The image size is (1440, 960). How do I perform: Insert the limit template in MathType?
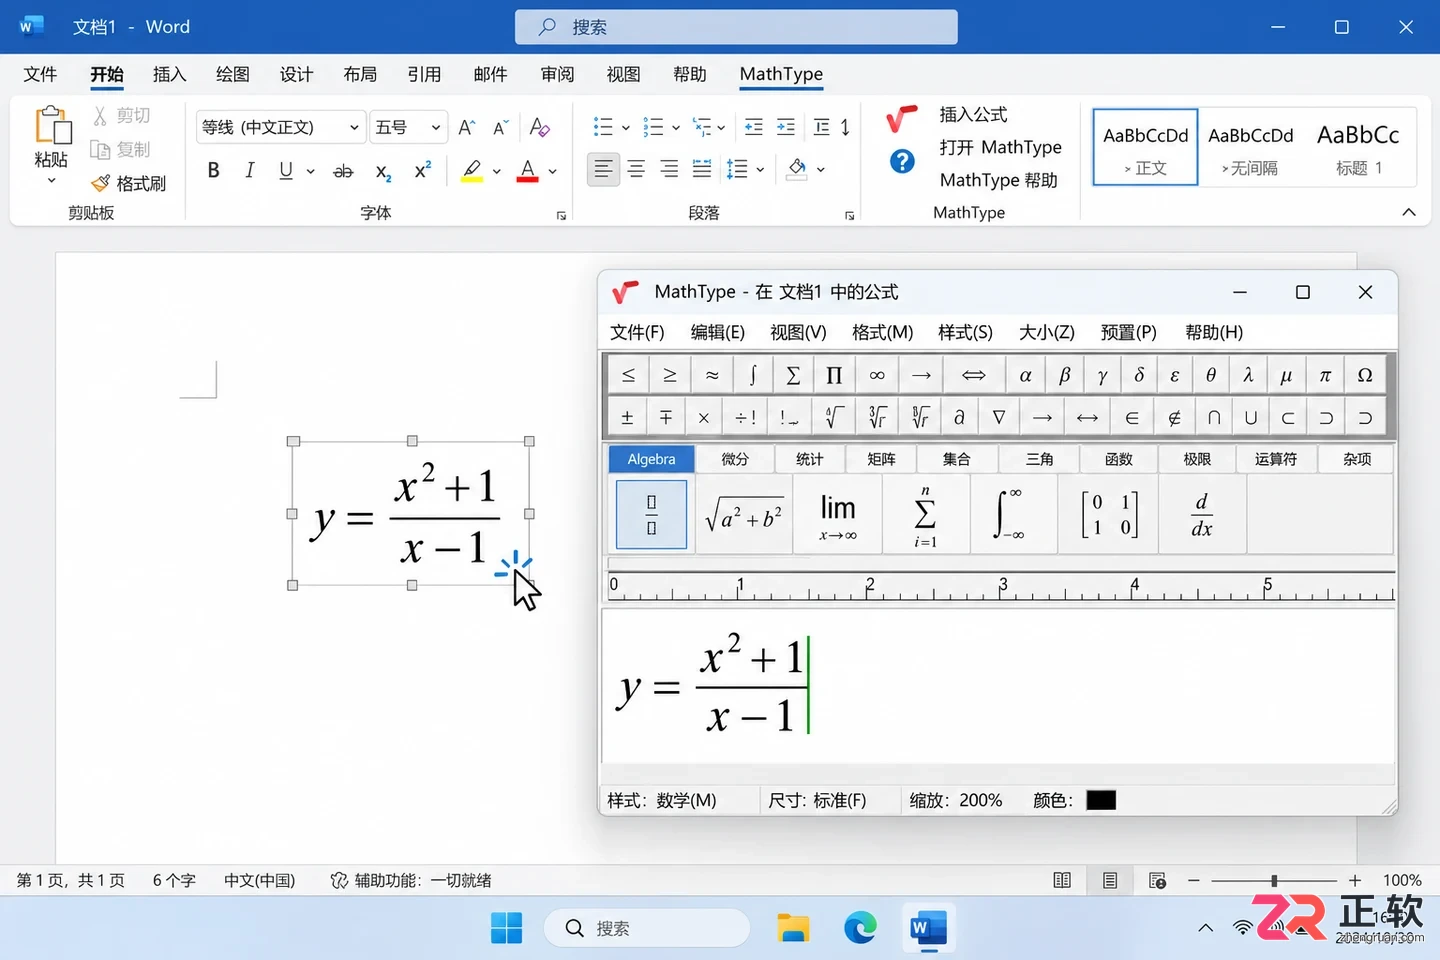click(838, 514)
